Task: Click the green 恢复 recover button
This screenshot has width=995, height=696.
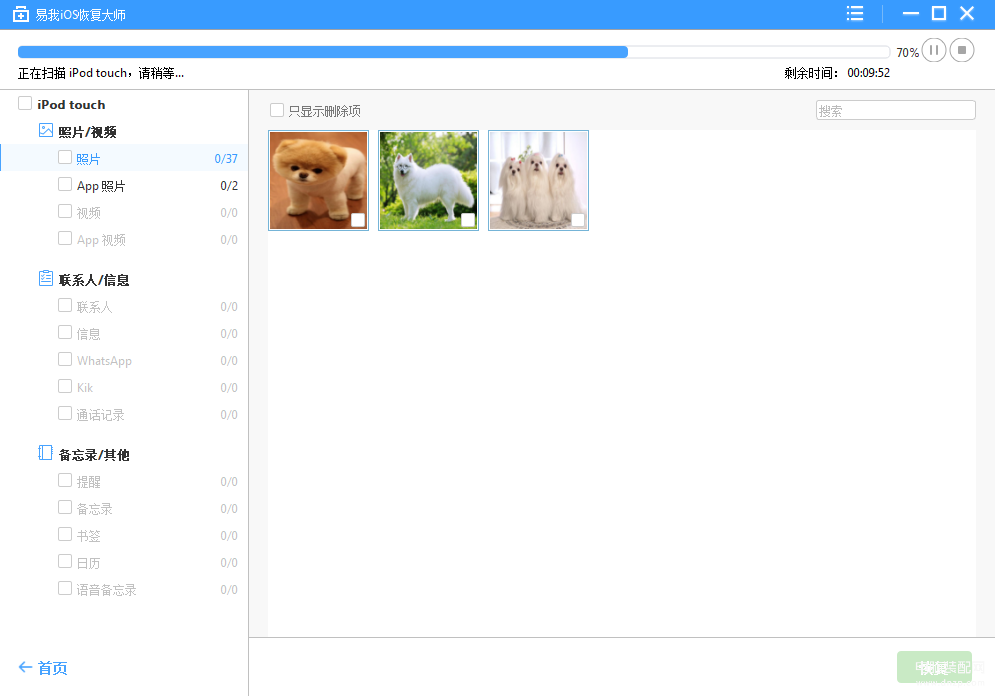Action: tap(934, 667)
